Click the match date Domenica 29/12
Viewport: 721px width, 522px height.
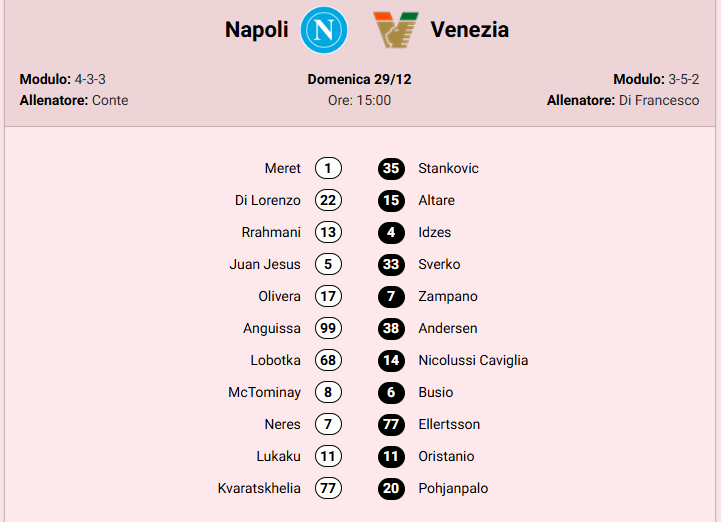359,79
